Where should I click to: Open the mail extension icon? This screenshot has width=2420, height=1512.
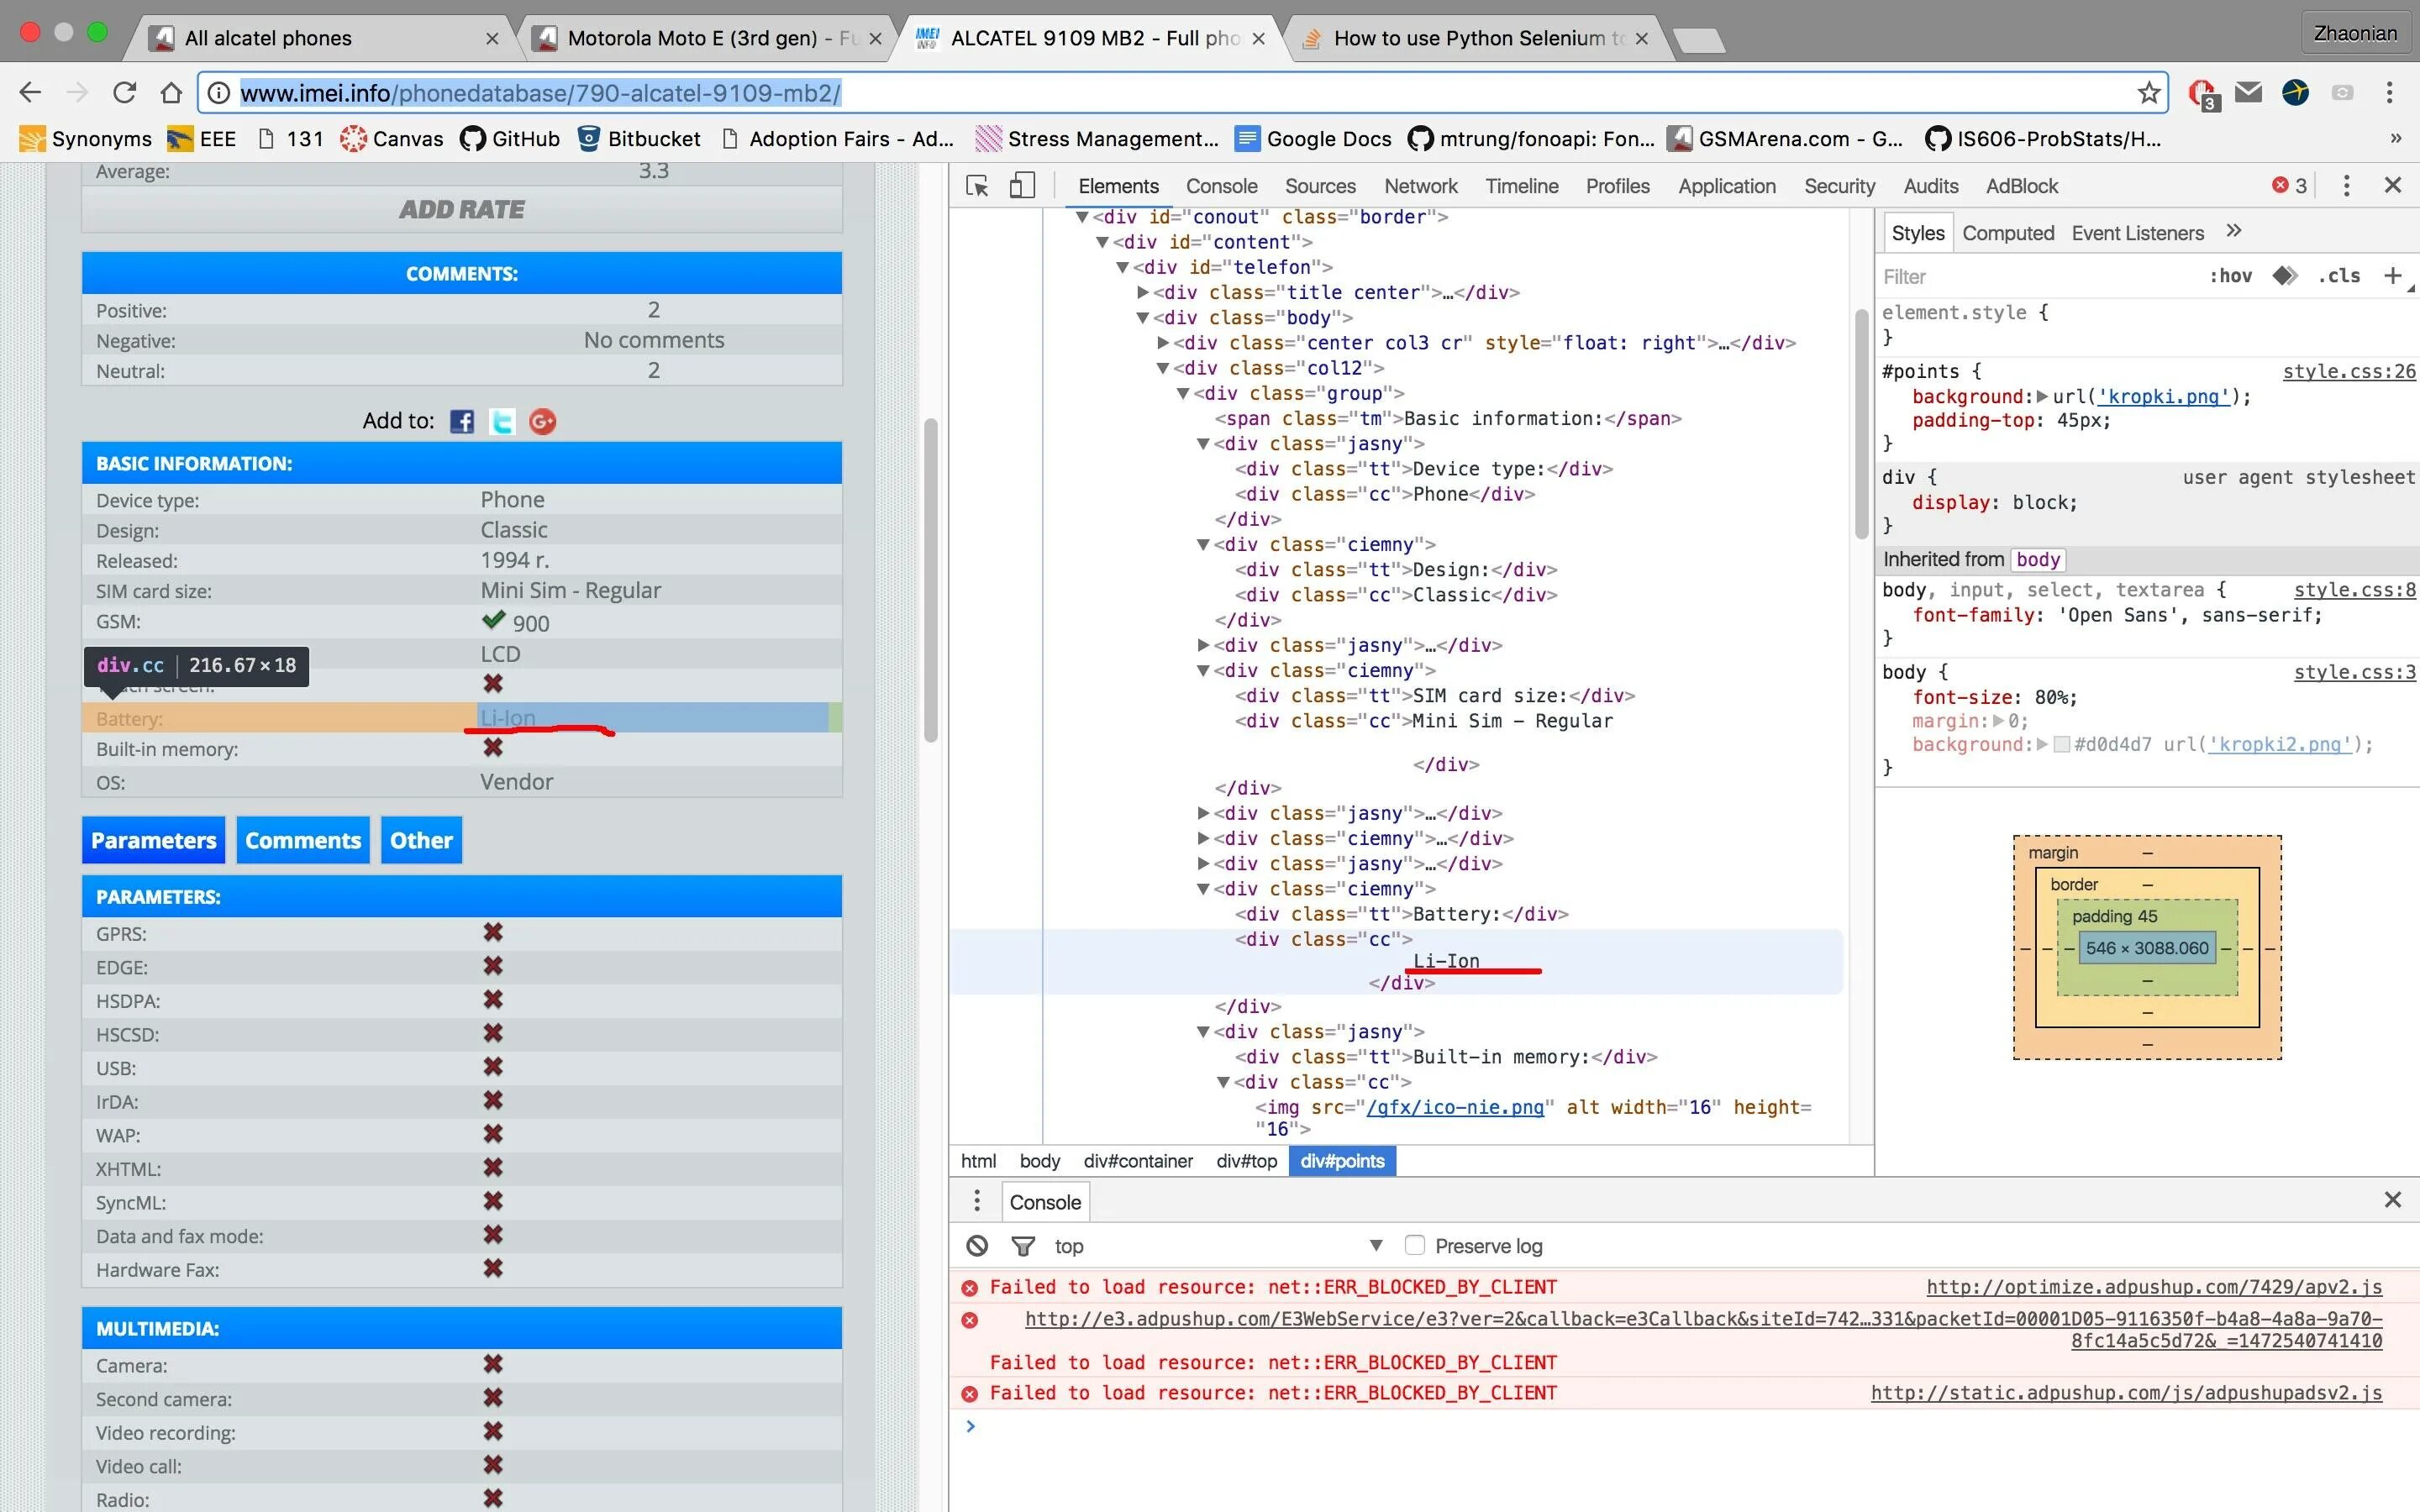tap(2249, 92)
